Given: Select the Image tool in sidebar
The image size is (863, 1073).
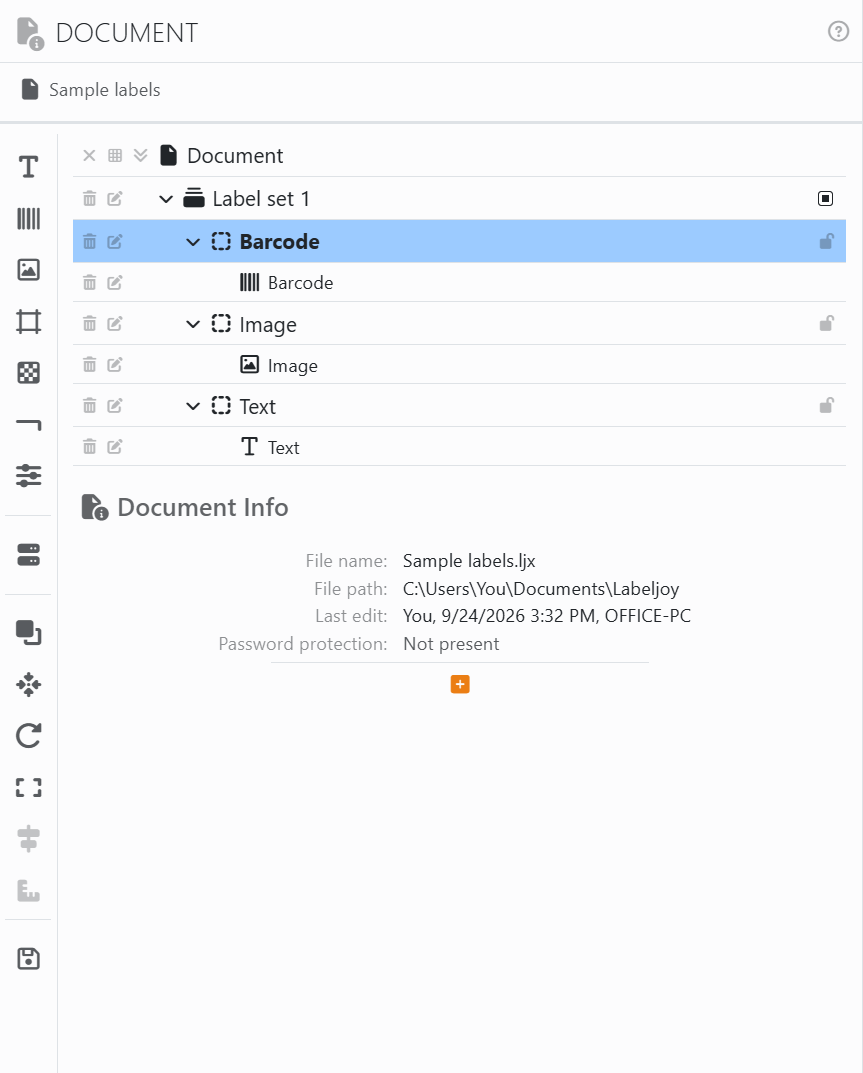Looking at the screenshot, I should point(28,270).
